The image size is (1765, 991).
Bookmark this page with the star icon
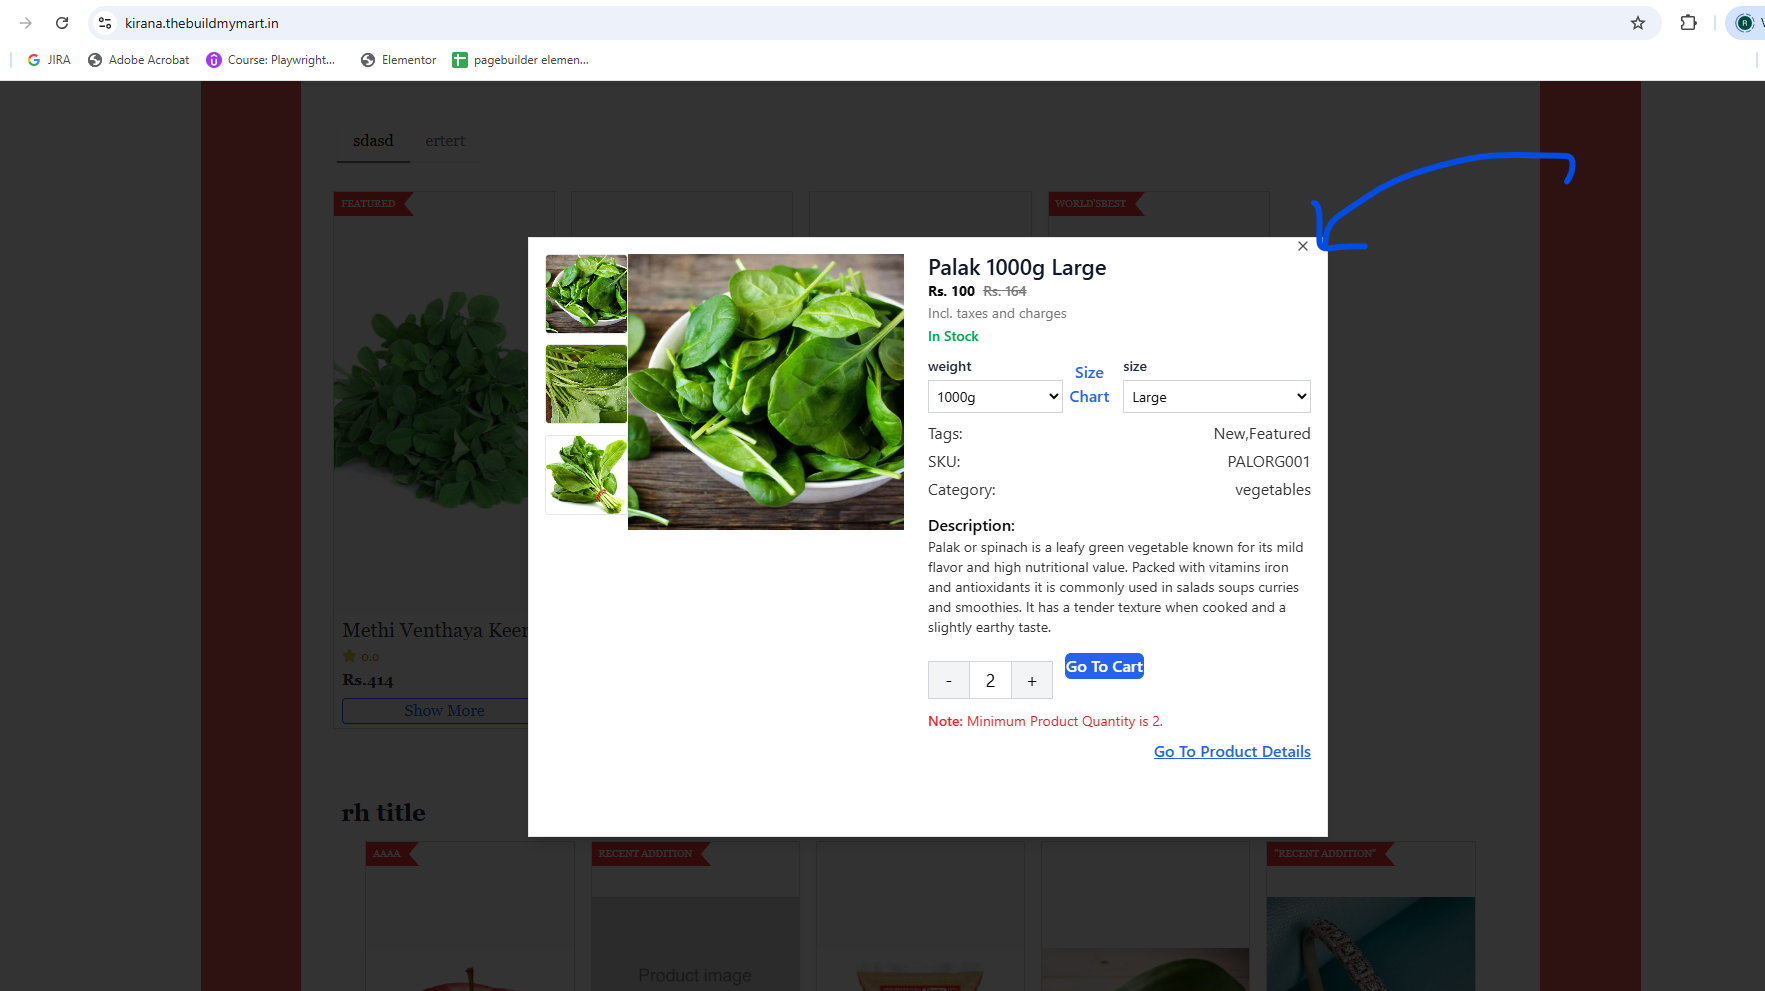[1638, 23]
